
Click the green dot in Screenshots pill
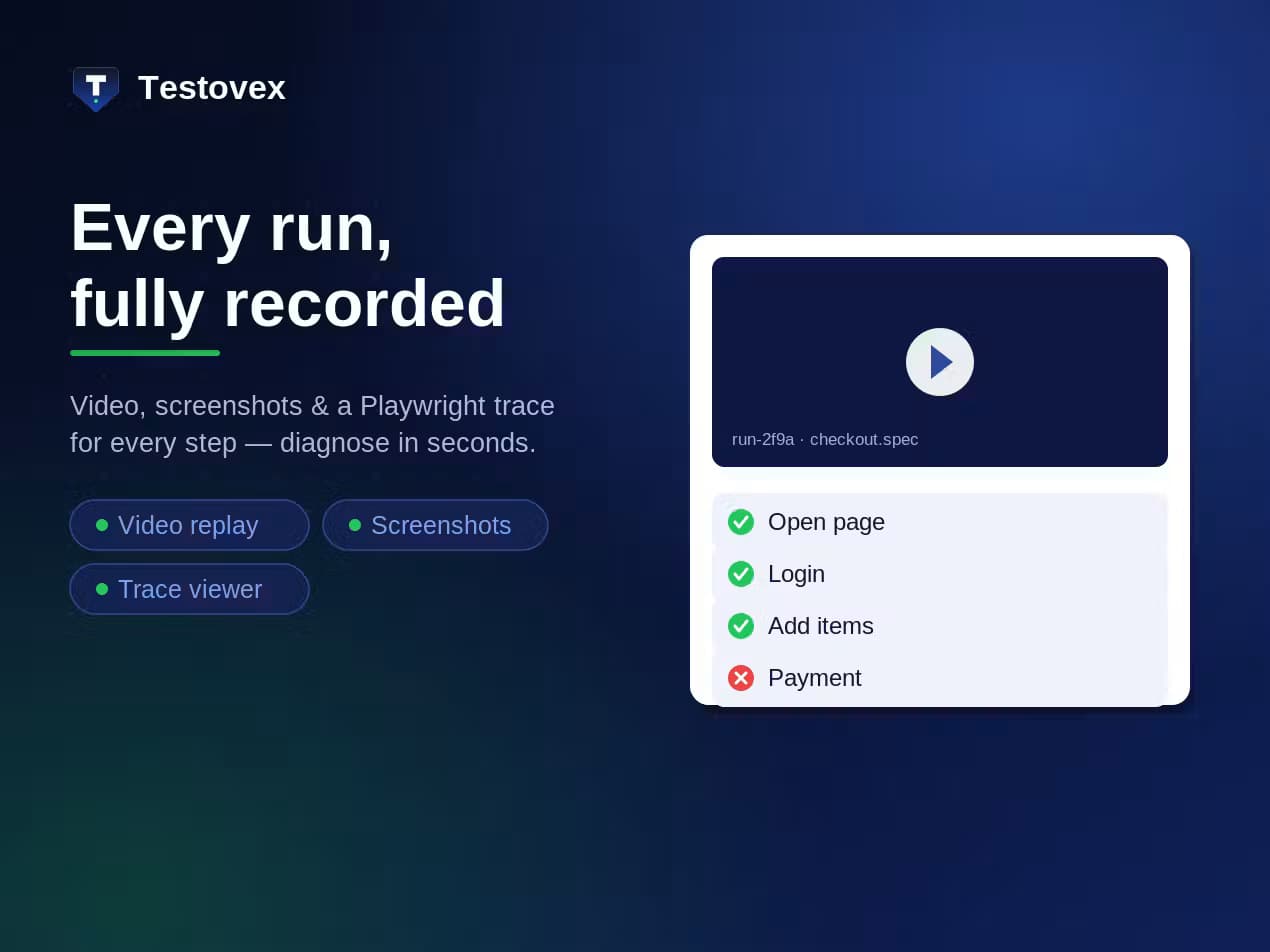click(355, 525)
